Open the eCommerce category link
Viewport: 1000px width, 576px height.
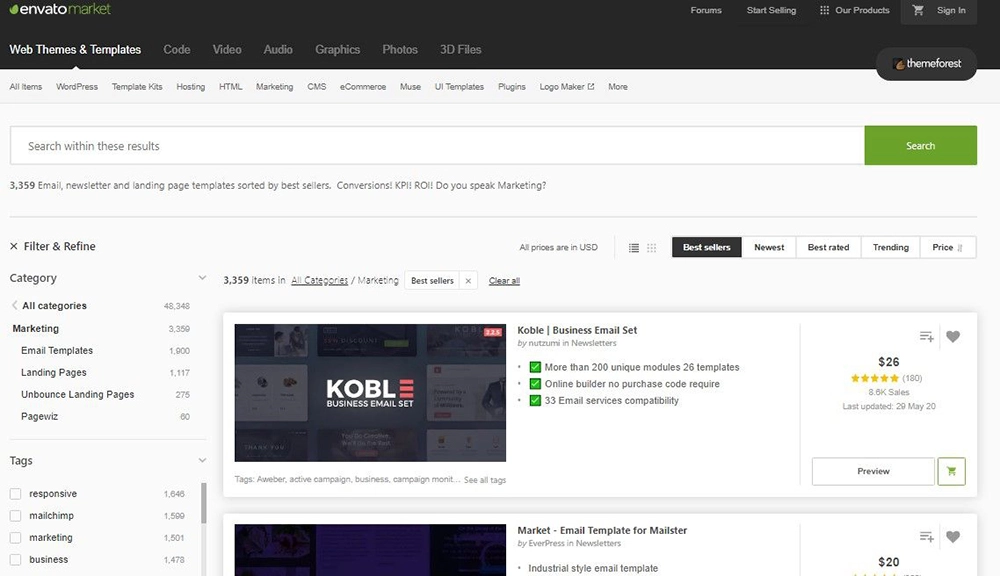point(363,87)
